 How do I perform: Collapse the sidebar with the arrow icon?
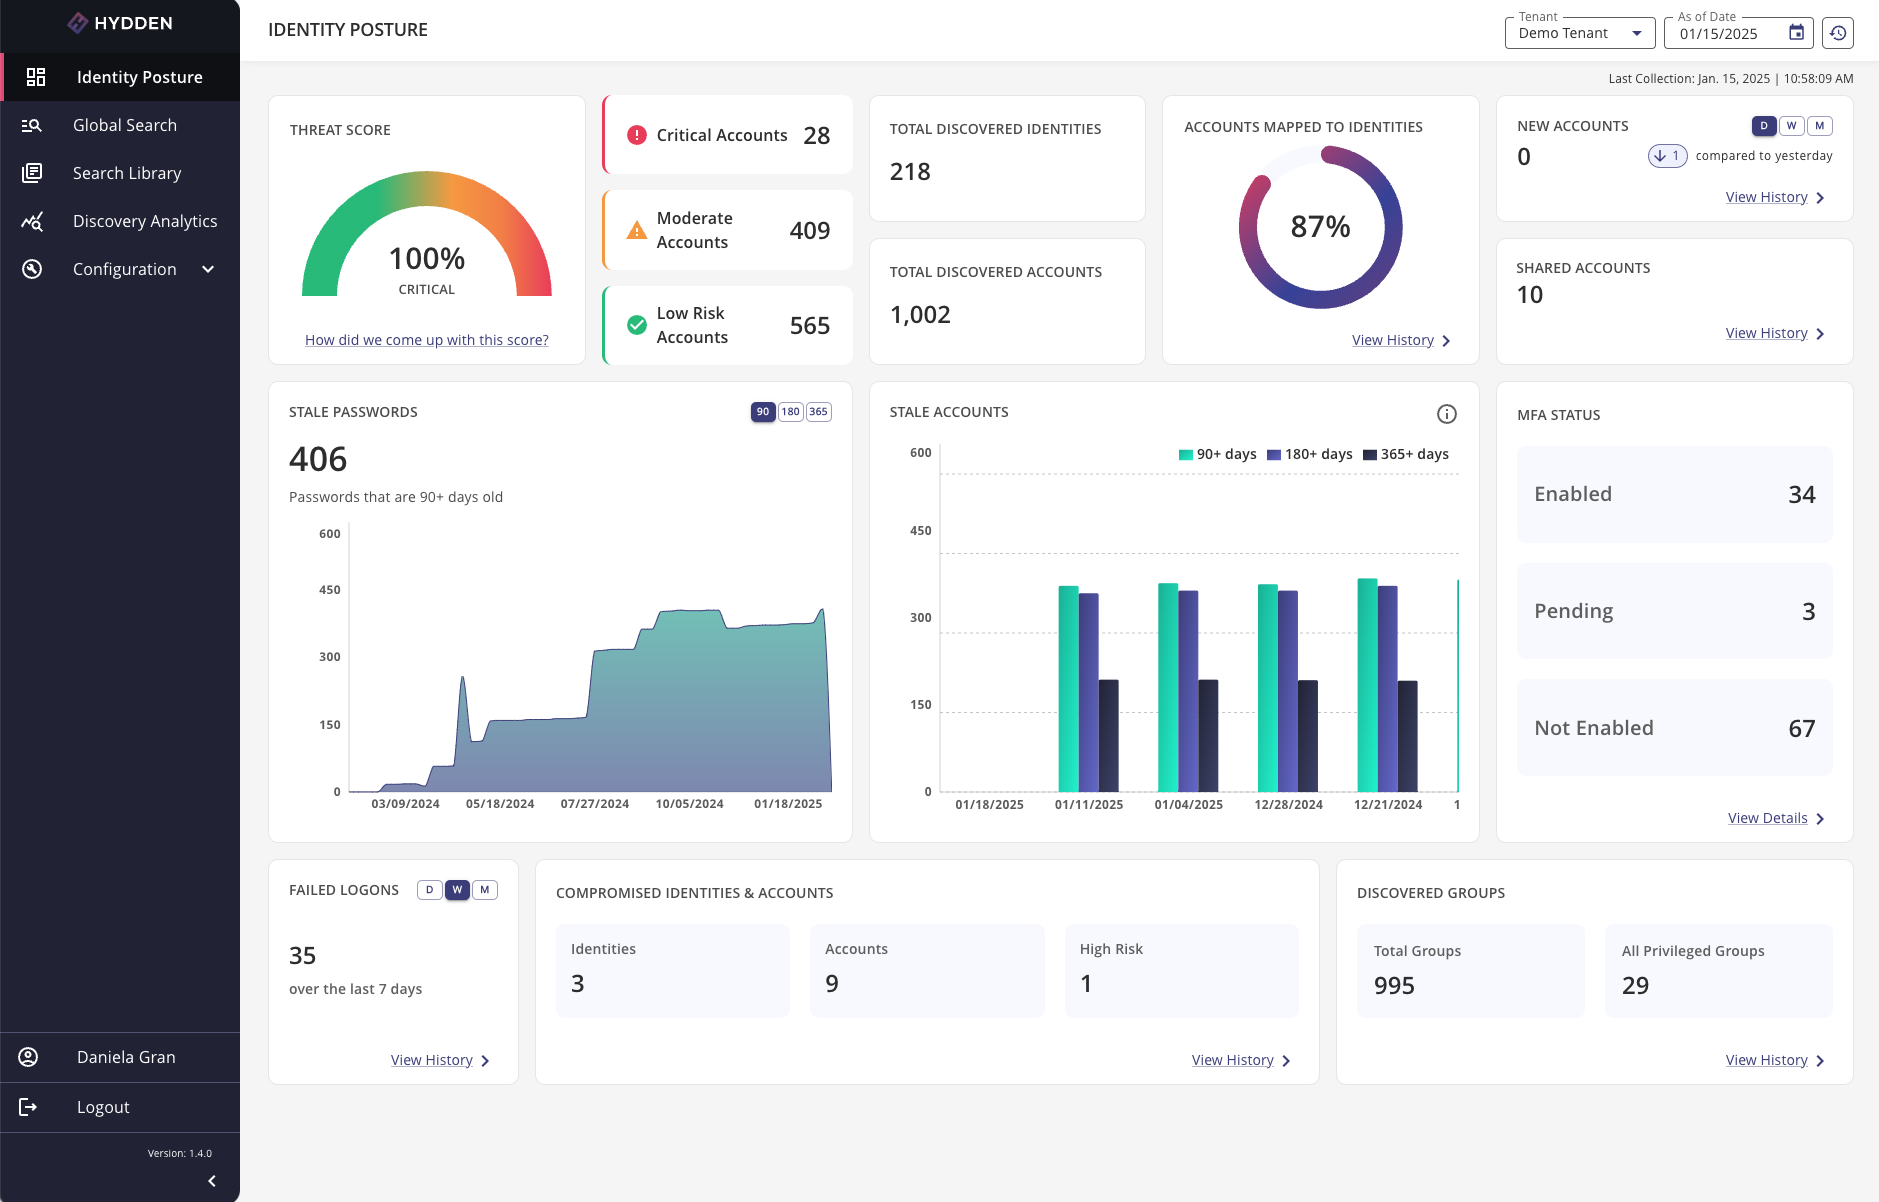[212, 1181]
